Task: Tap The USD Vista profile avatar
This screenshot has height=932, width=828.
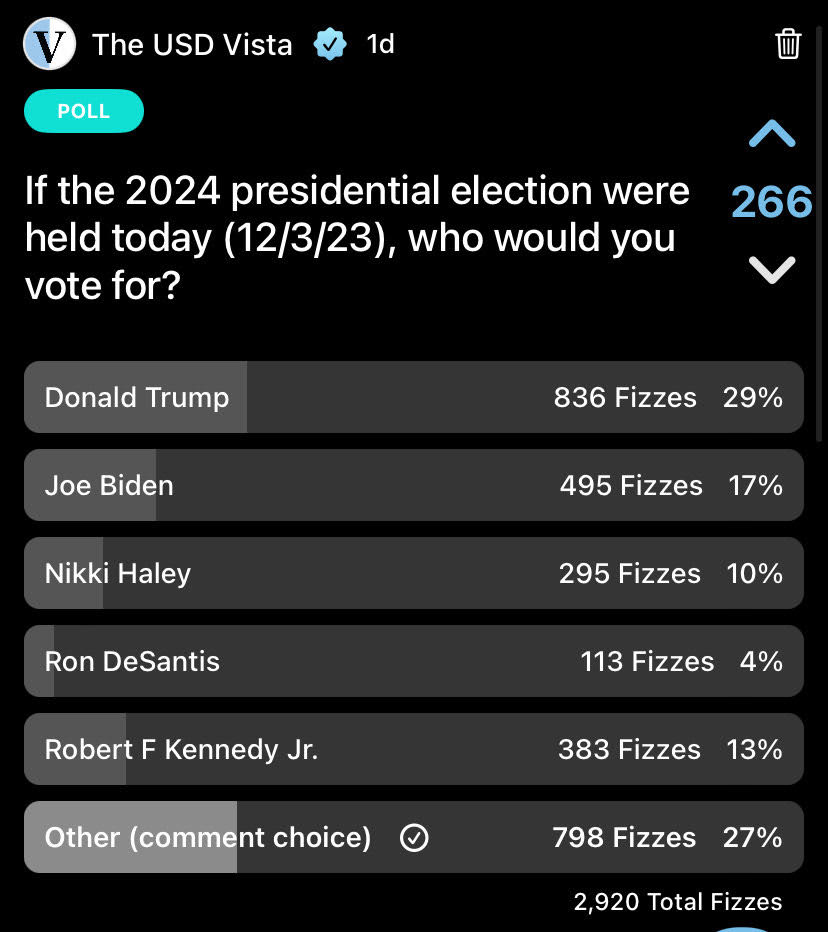Action: pos(49,44)
